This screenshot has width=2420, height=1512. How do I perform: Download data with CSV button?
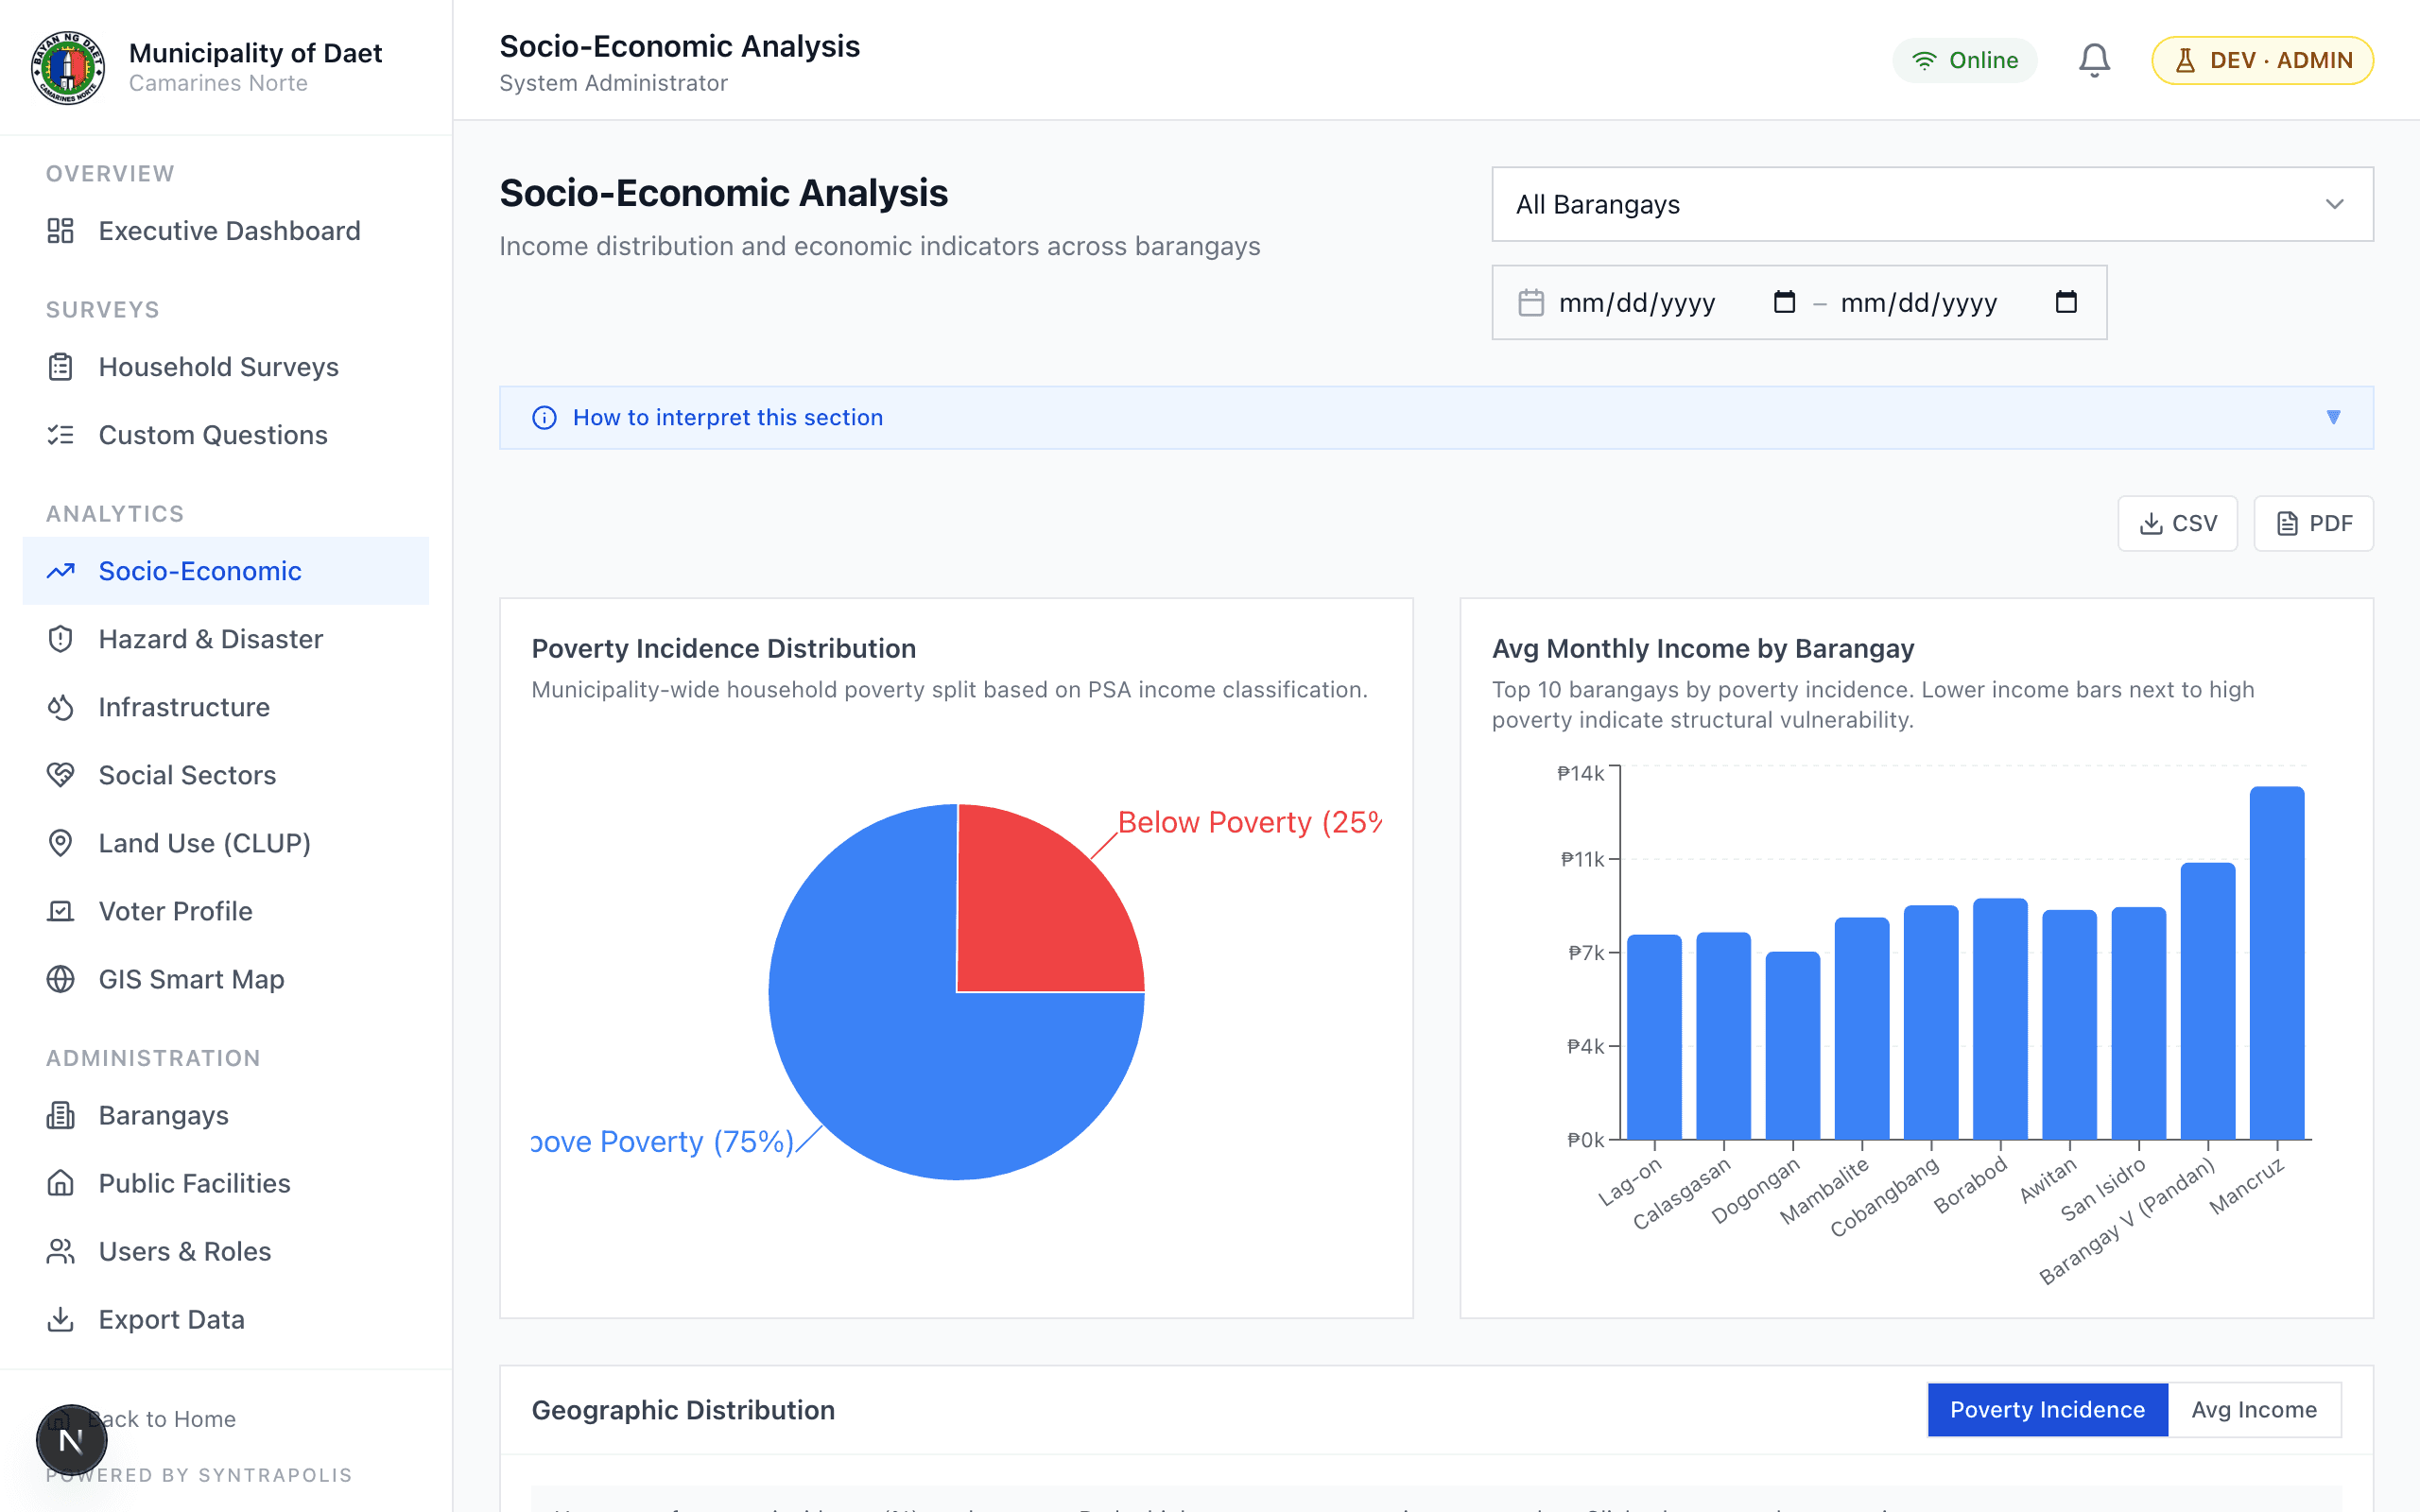pos(2177,523)
